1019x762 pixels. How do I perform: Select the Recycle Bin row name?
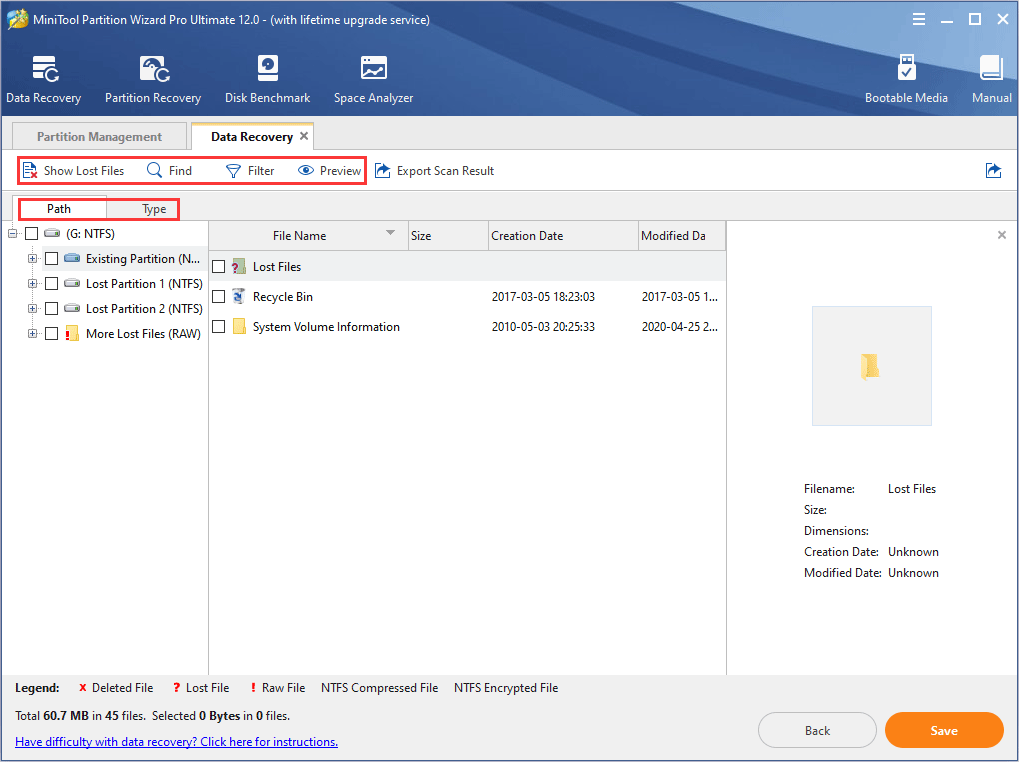tap(283, 297)
